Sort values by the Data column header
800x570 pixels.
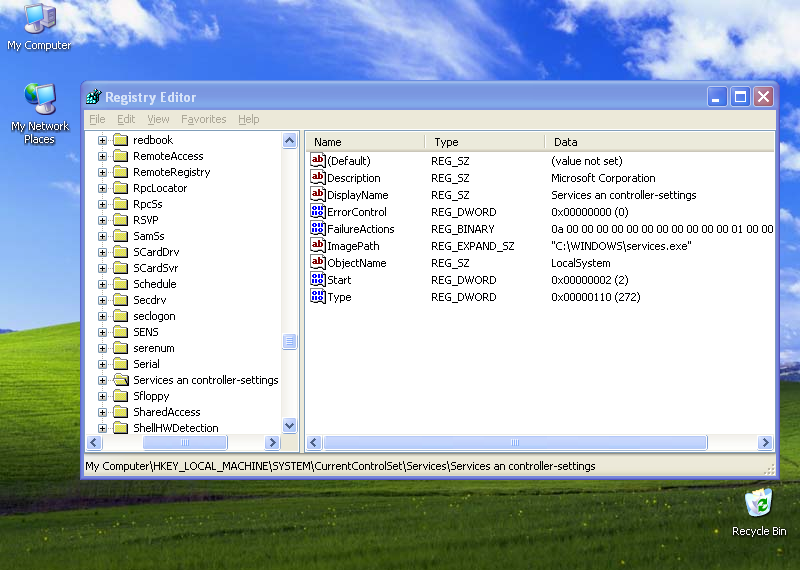click(660, 142)
